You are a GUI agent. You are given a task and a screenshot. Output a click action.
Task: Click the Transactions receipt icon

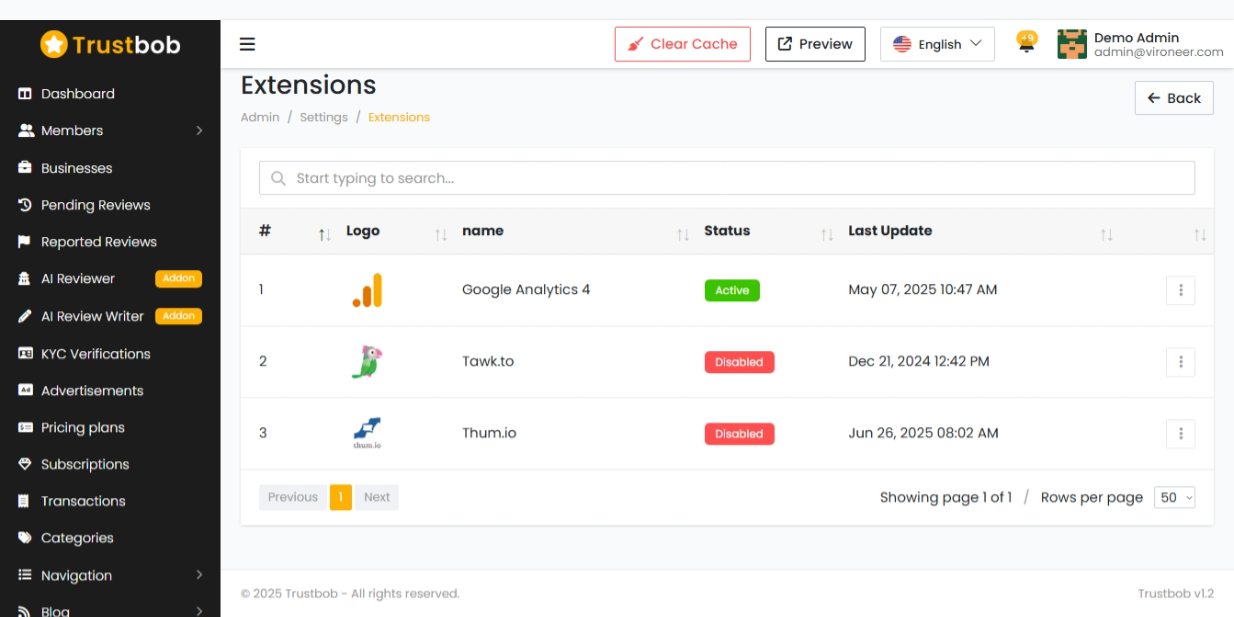coord(25,501)
